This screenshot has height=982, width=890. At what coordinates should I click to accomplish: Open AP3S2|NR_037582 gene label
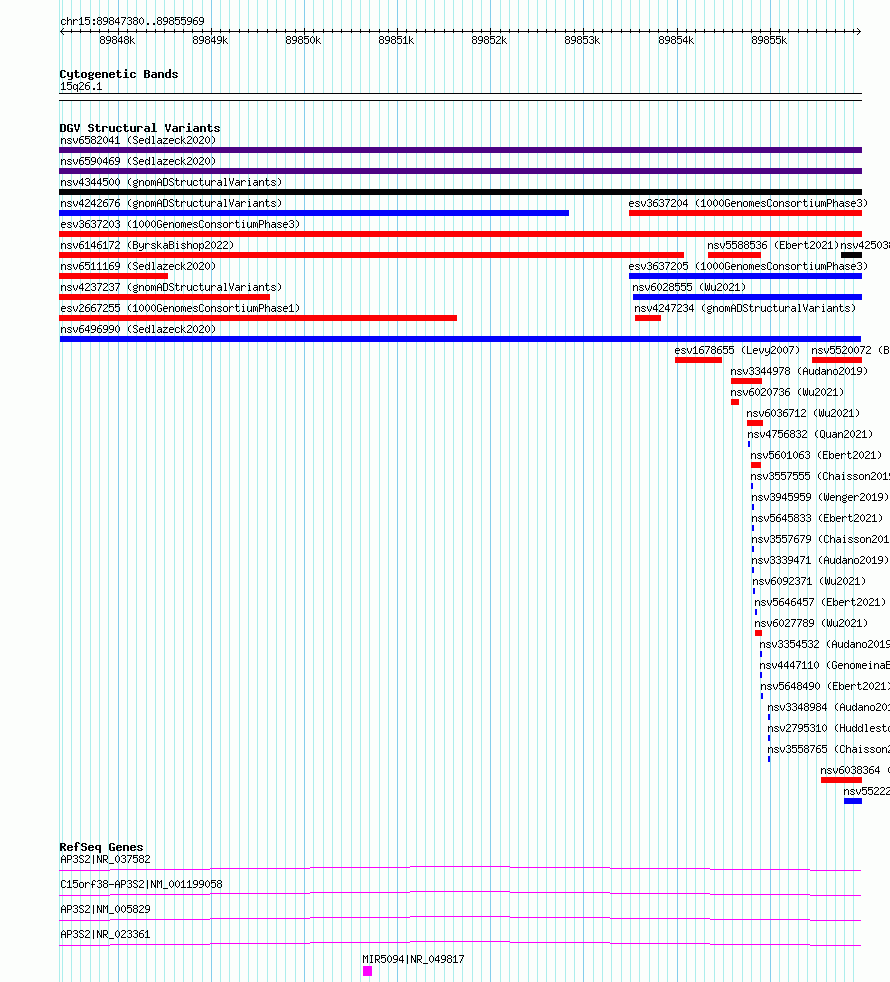[x=105, y=859]
